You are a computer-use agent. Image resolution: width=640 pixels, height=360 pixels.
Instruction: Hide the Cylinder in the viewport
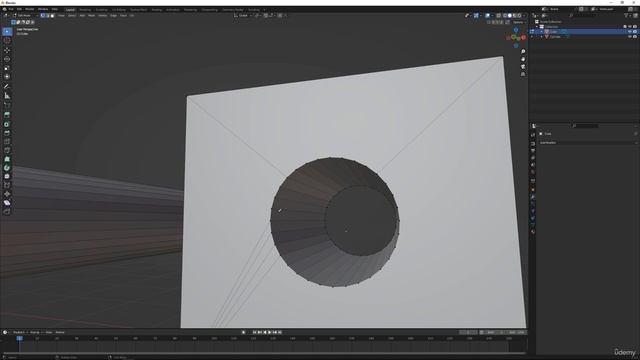(630, 37)
